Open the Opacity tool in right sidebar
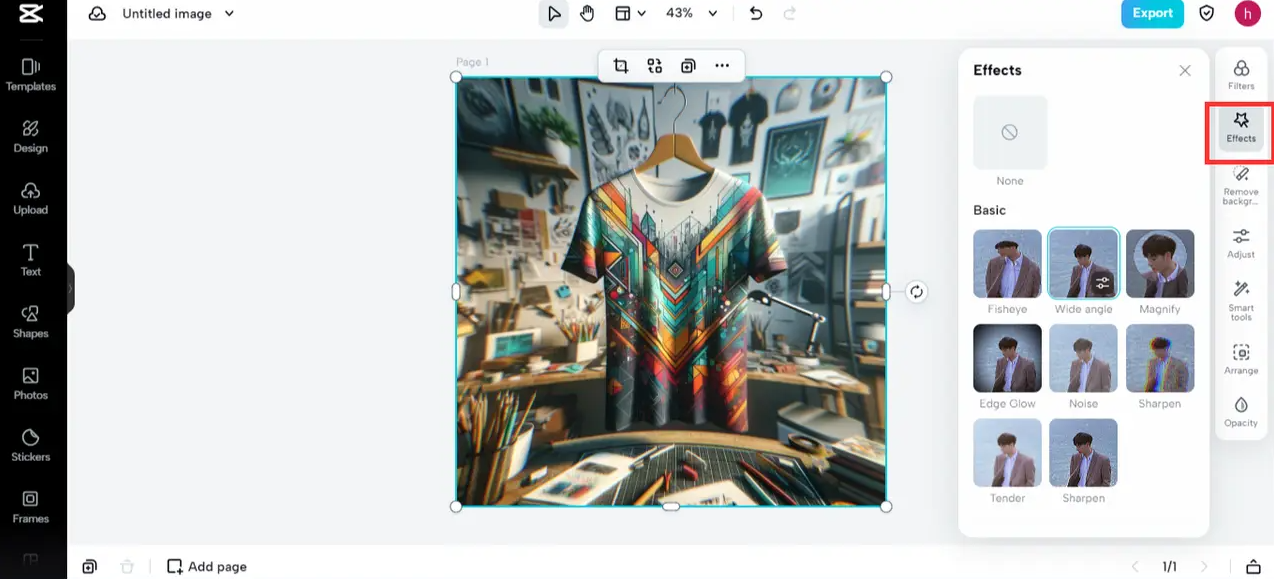This screenshot has height=579, width=1274. coord(1241,412)
